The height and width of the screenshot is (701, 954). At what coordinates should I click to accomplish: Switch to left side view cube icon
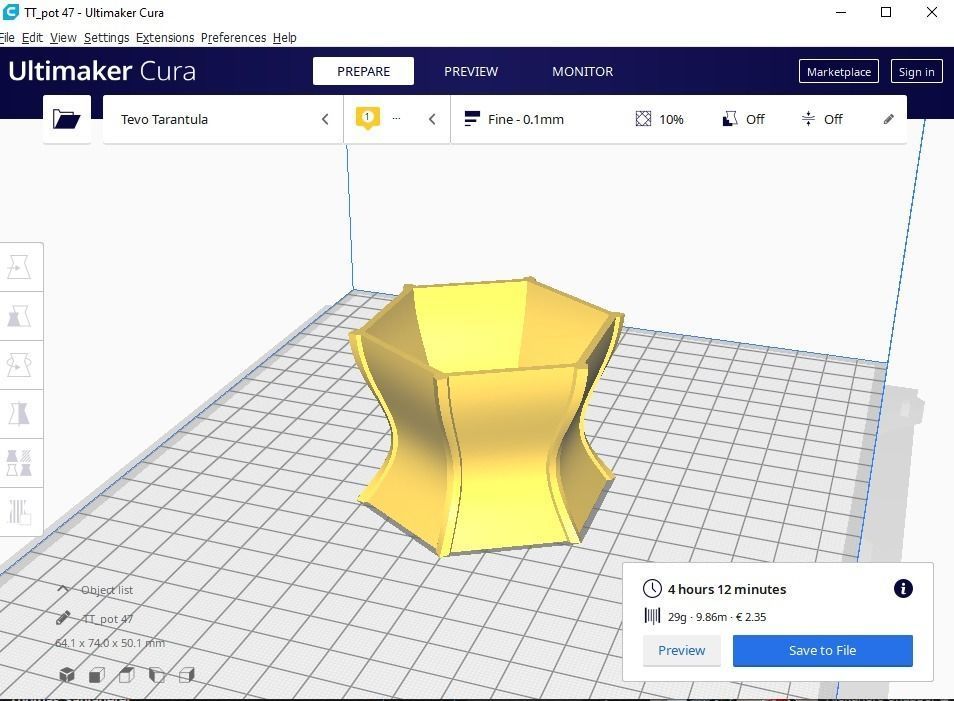(x=157, y=674)
